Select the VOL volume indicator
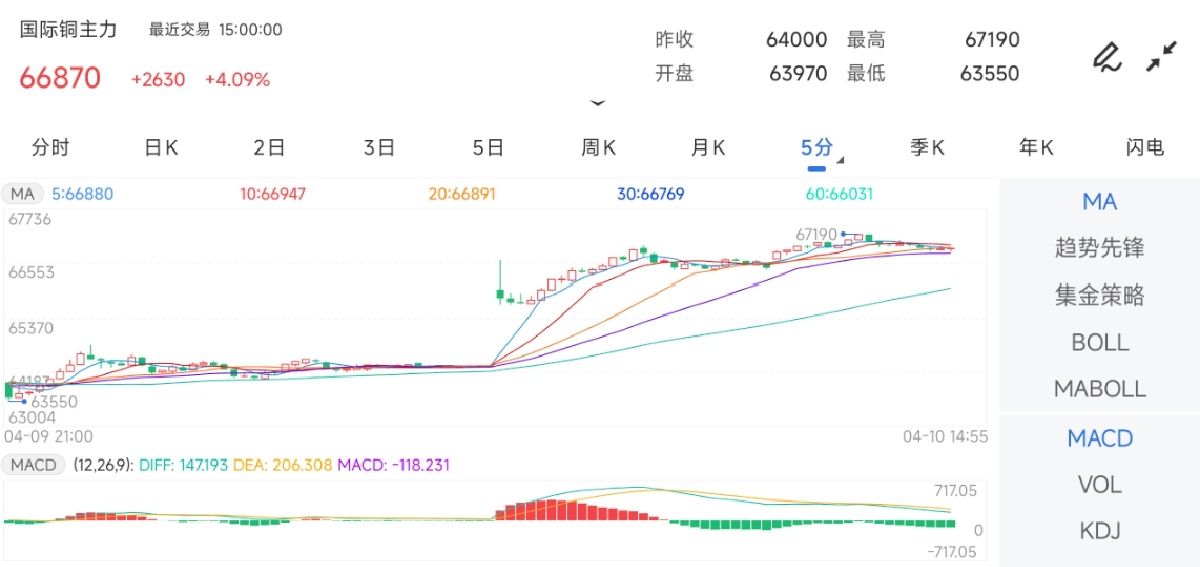The height and width of the screenshot is (567, 1200). 1100,485
